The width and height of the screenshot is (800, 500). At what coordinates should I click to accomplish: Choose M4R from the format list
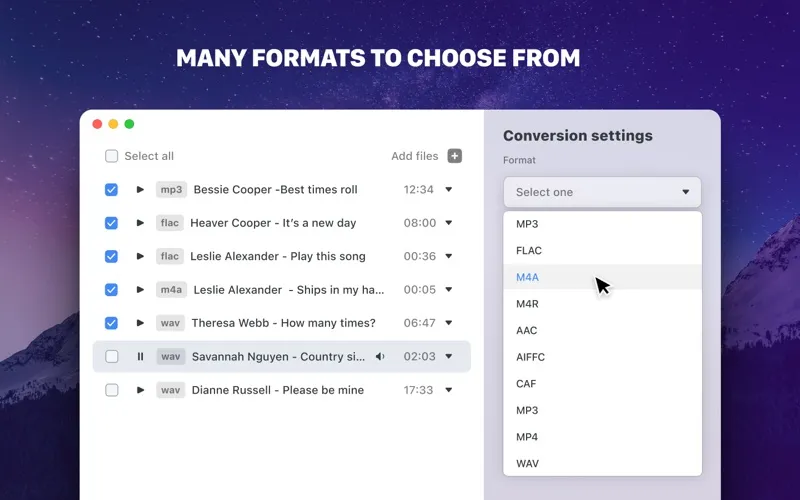(603, 304)
